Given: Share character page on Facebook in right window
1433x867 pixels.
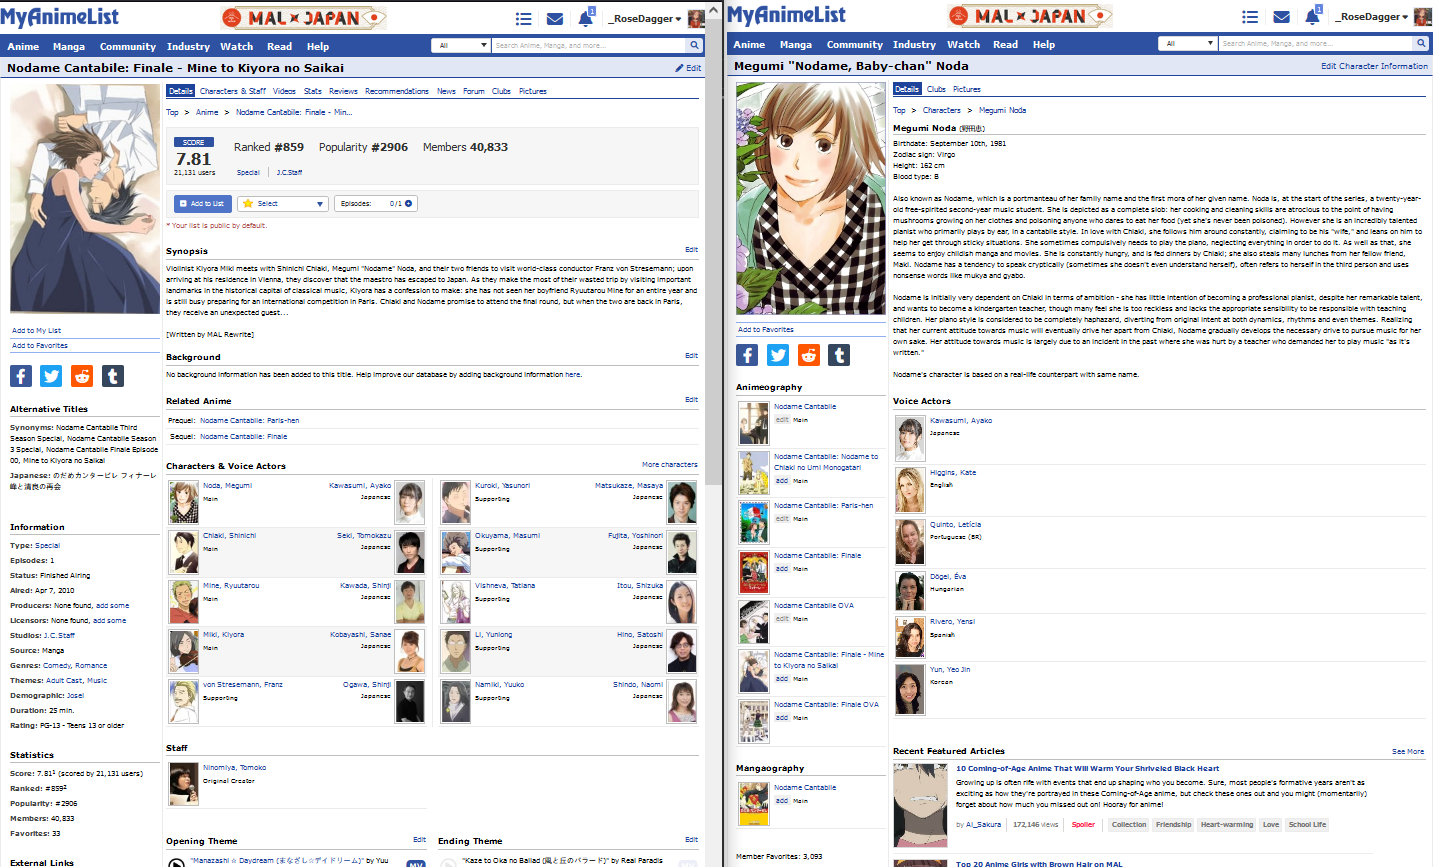Looking at the screenshot, I should coord(747,355).
